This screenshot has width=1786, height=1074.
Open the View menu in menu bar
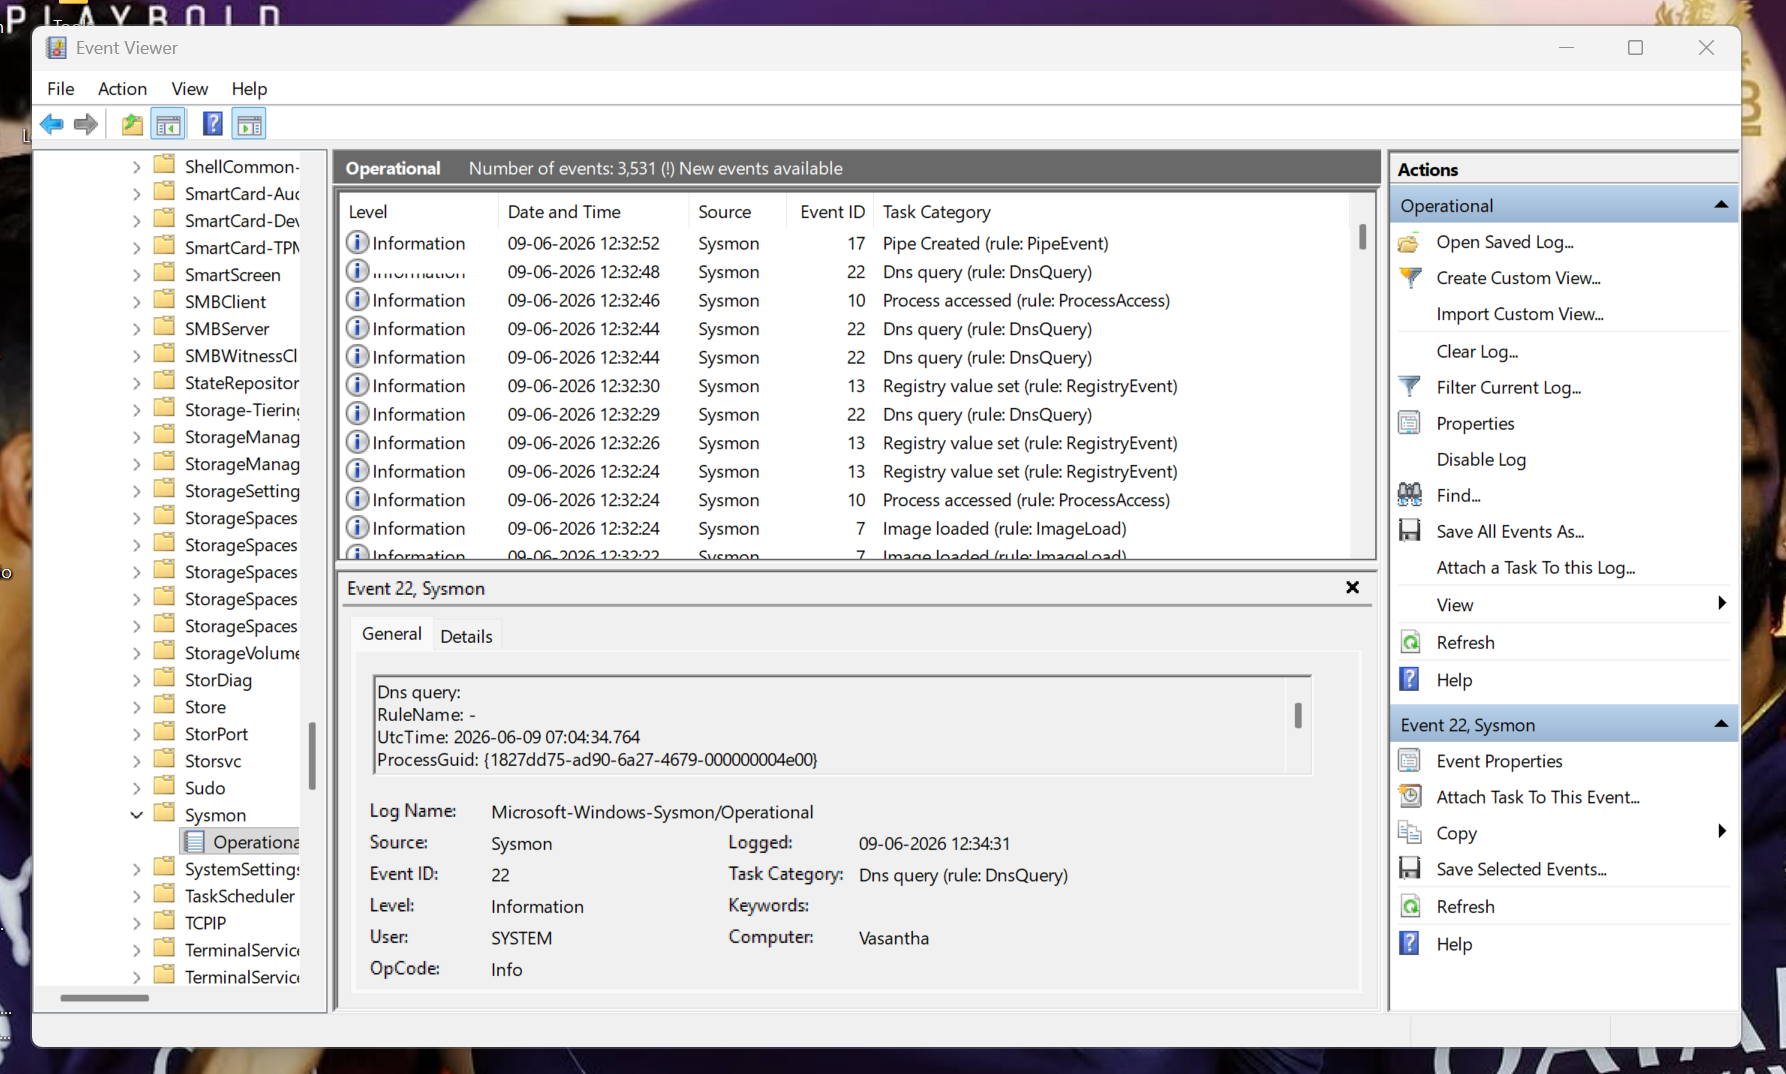189,89
